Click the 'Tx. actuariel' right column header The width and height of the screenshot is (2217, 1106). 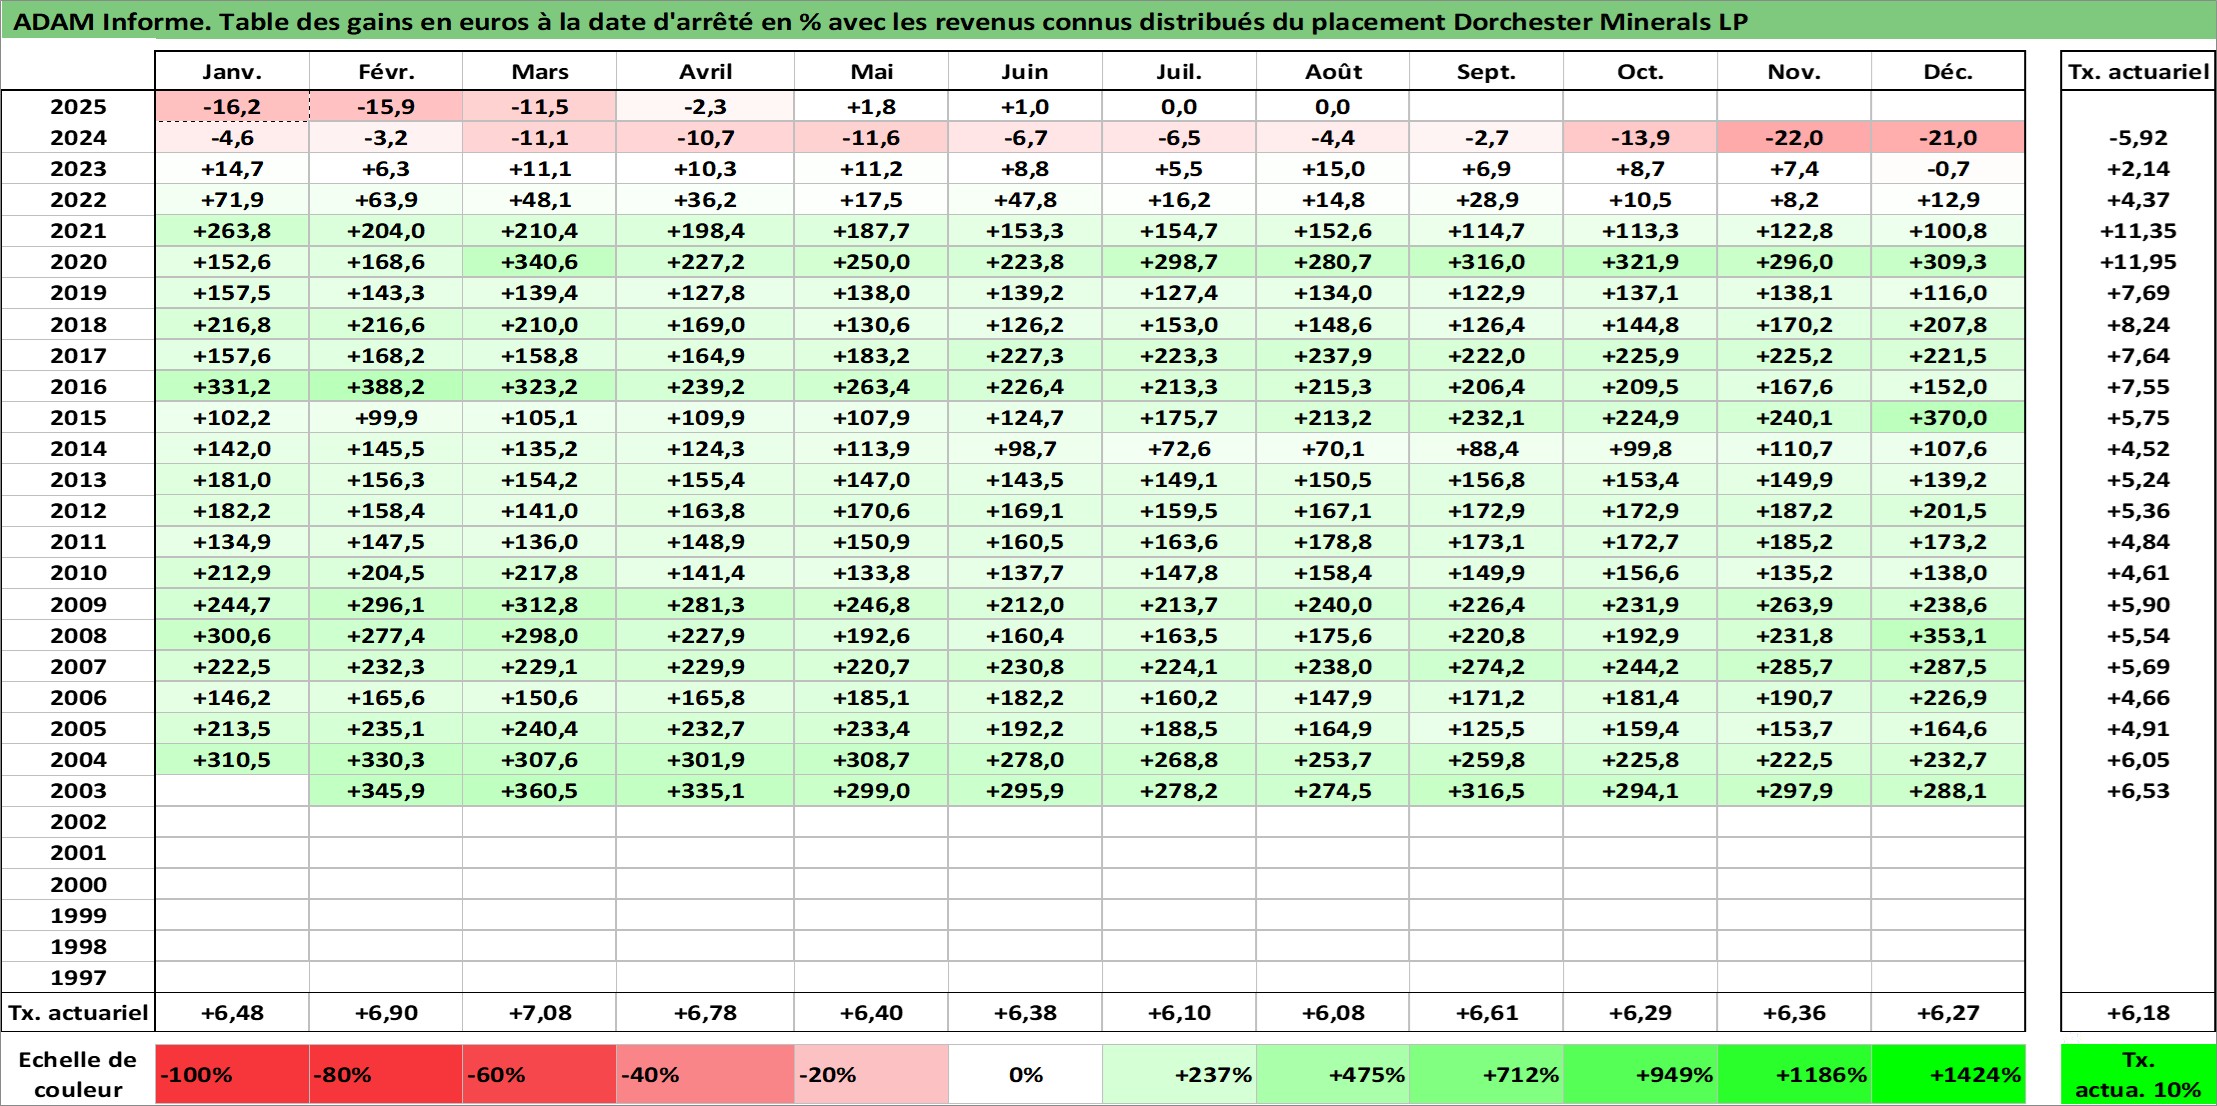(2138, 71)
